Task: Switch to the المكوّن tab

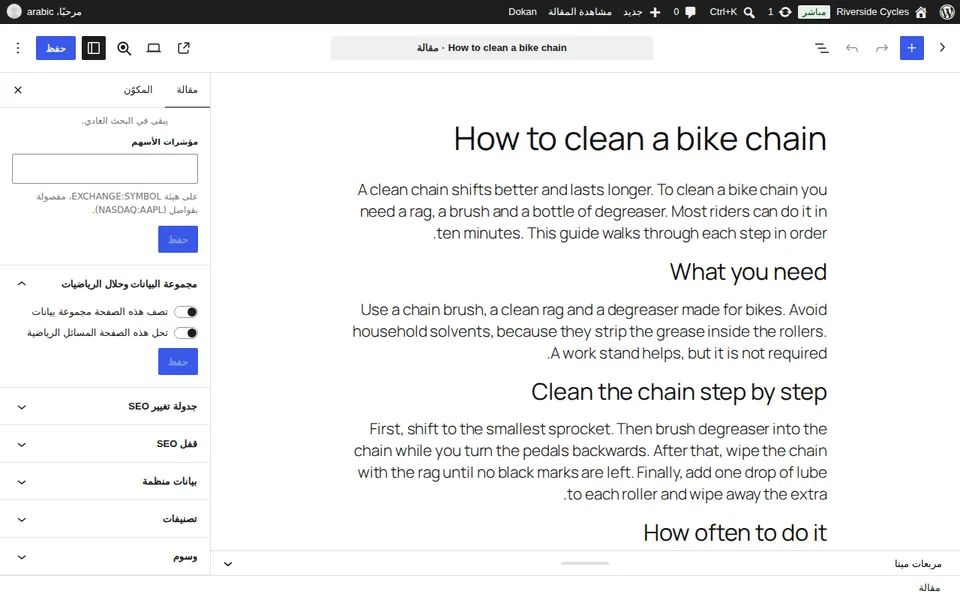Action: (138, 90)
